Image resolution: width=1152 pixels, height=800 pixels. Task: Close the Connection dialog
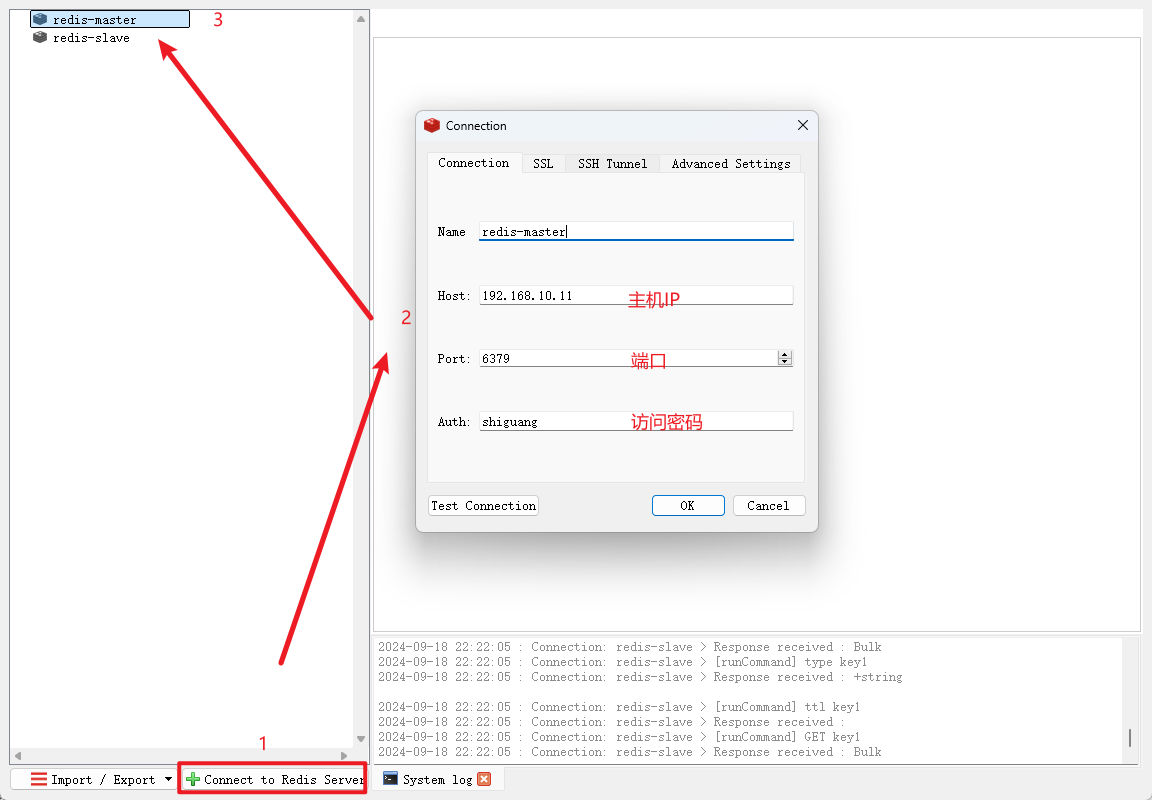click(803, 126)
